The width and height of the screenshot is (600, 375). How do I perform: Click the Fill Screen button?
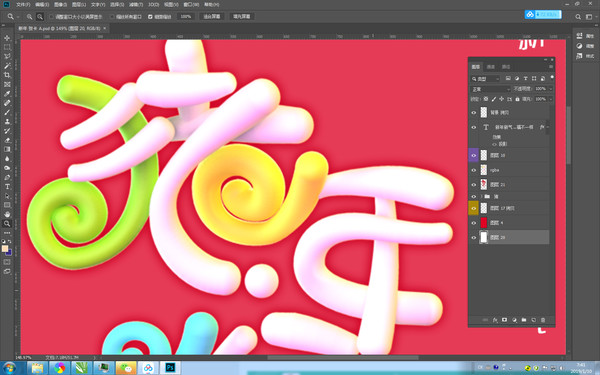pos(242,17)
